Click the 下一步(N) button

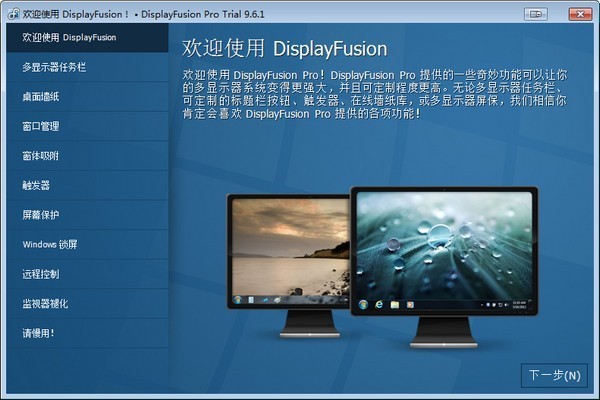554,376
